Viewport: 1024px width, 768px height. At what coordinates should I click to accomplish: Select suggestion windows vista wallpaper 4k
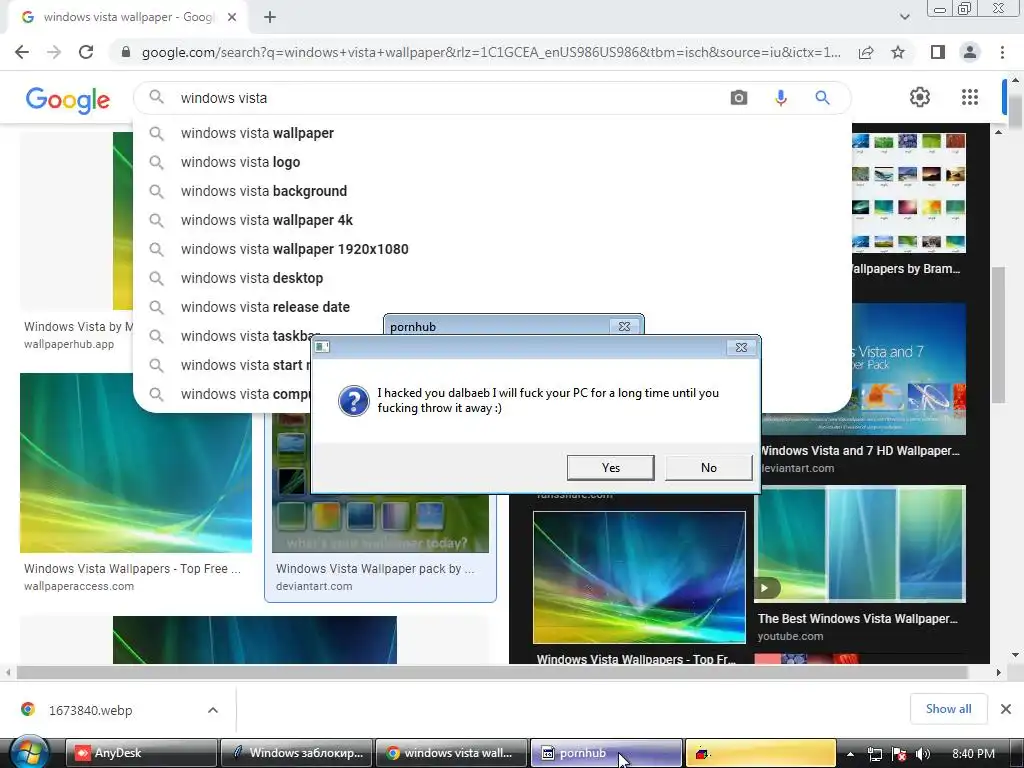coord(492,220)
